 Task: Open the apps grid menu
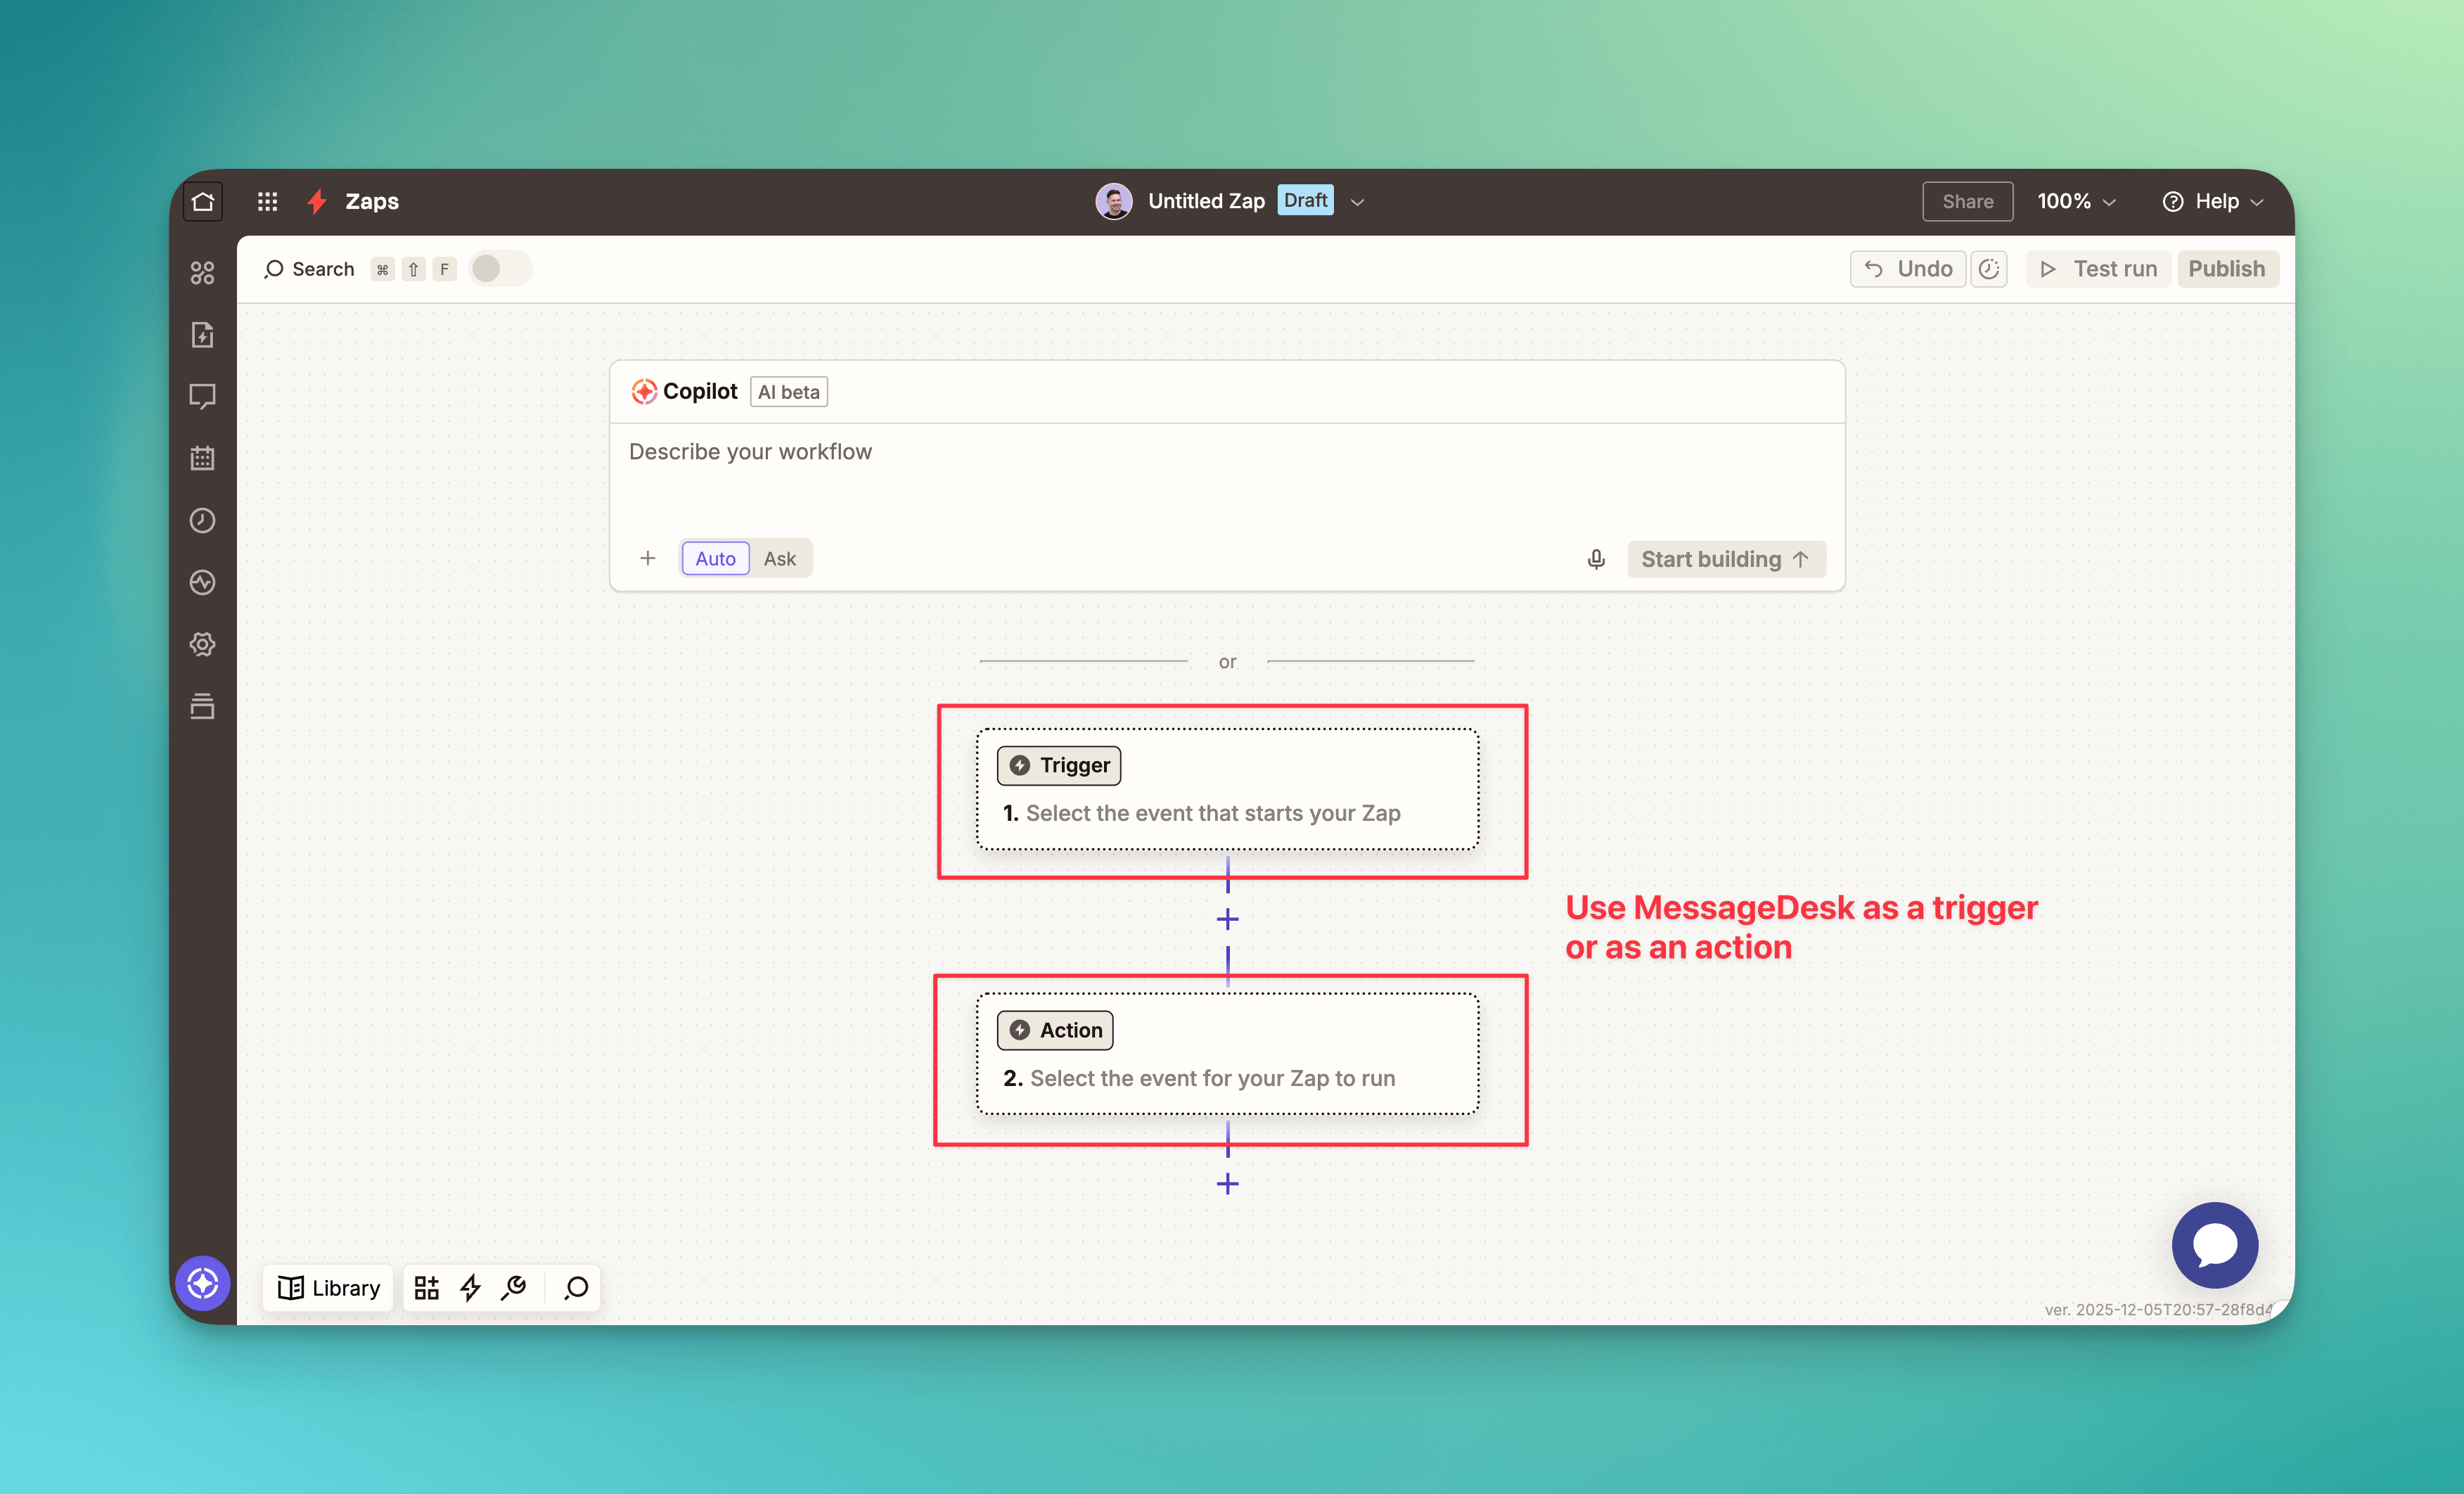(267, 201)
